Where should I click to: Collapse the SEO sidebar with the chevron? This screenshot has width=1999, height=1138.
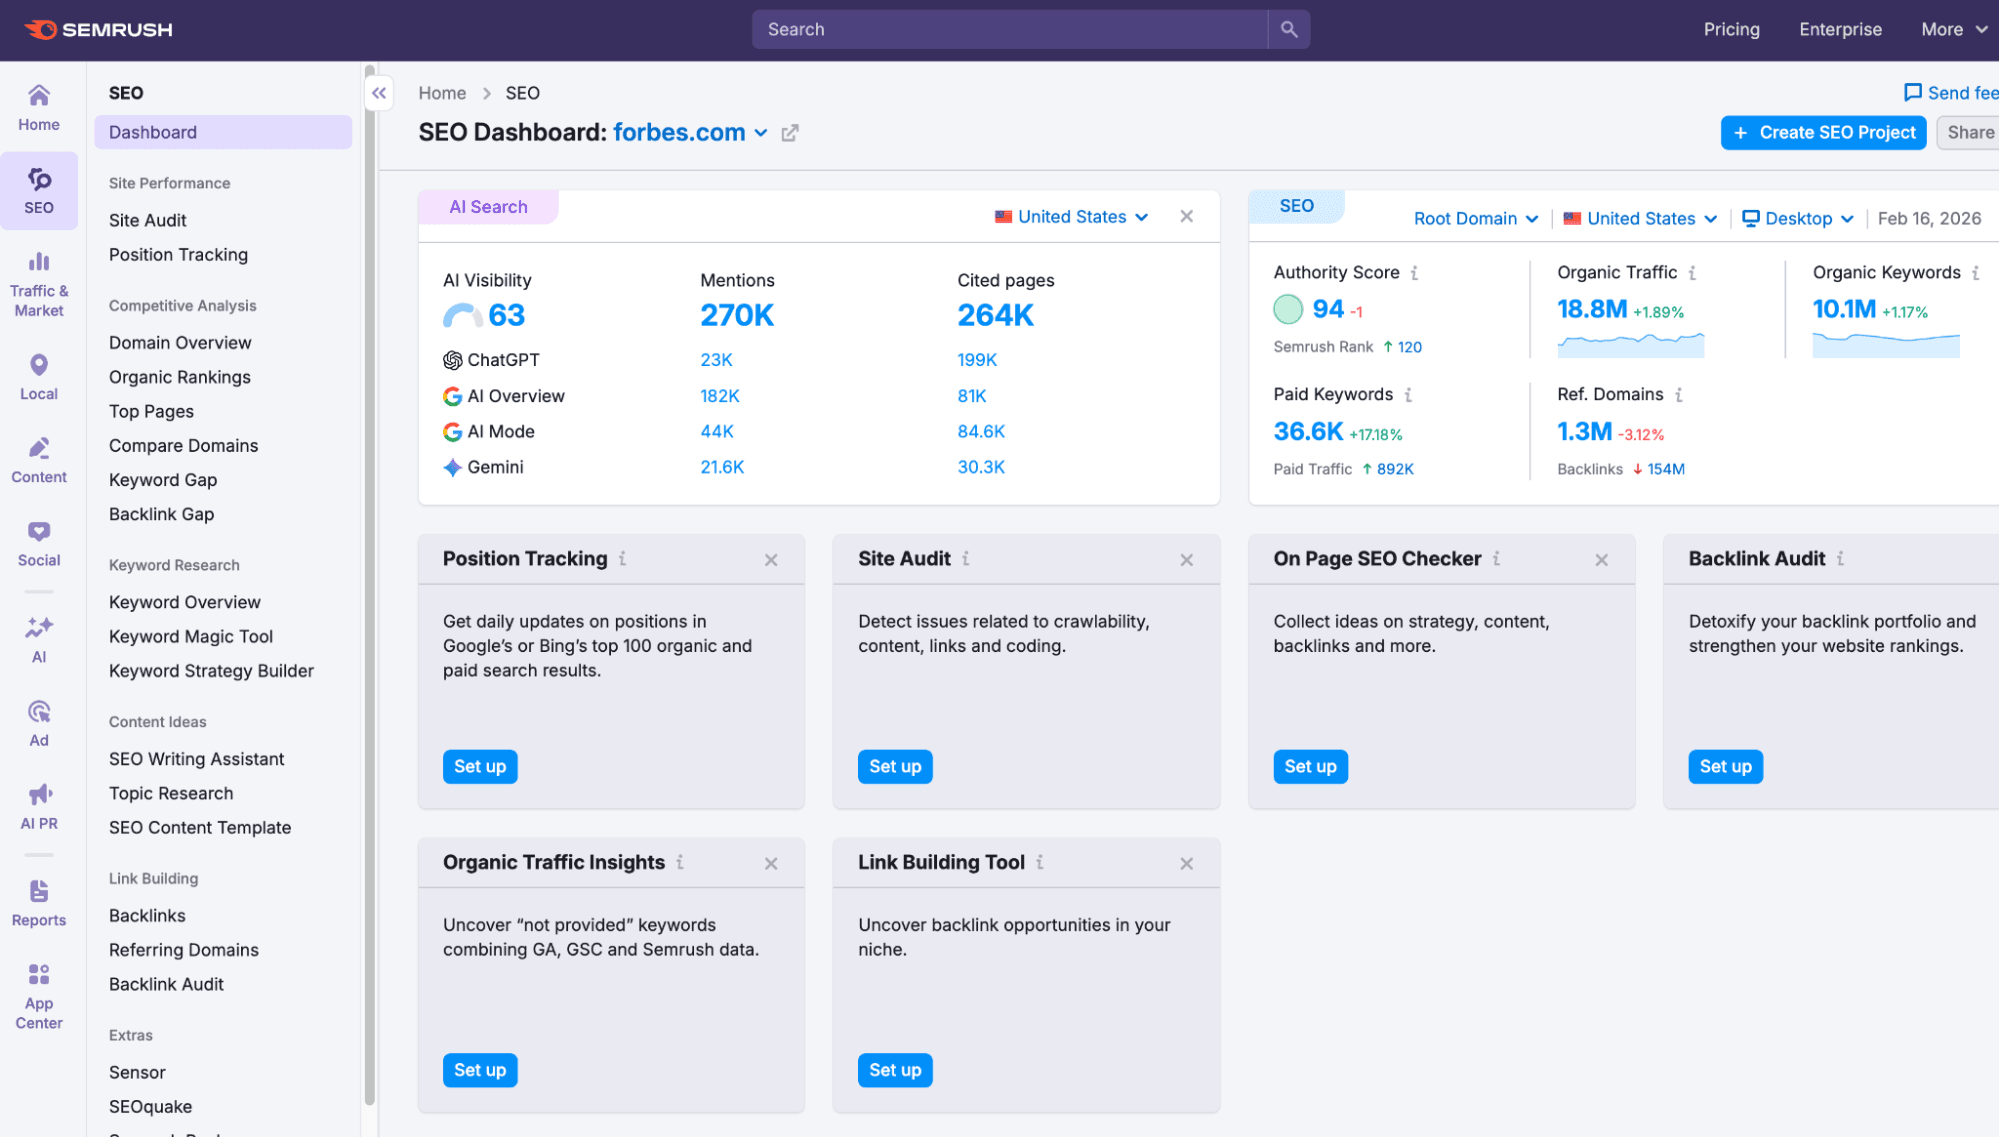pos(379,92)
